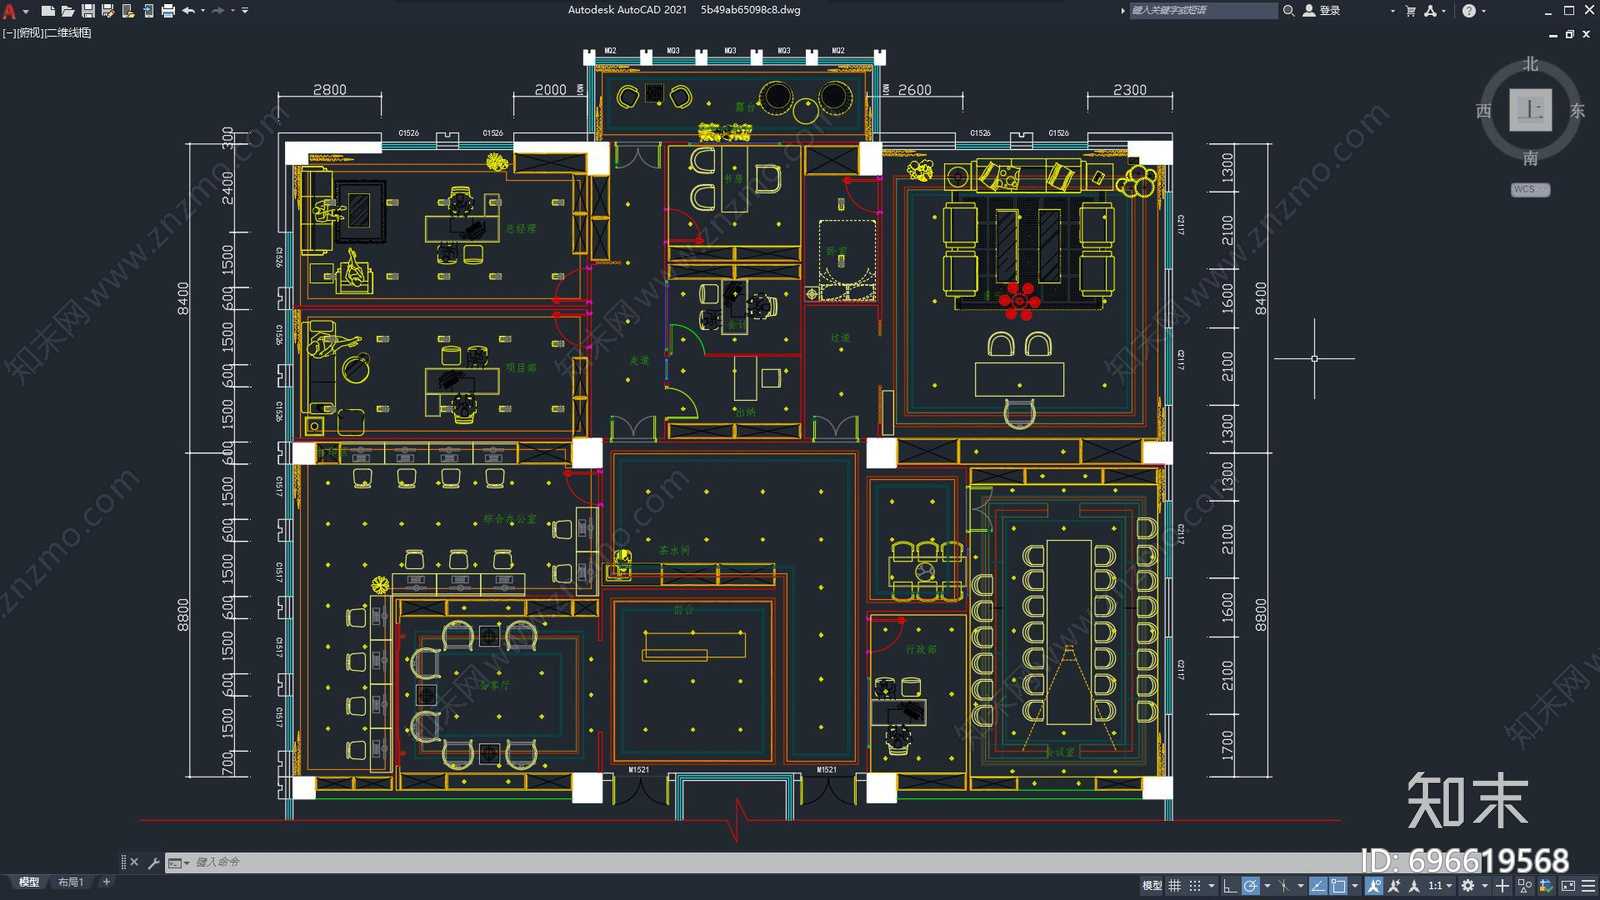Open from Web and Mobile icon
This screenshot has width=1600, height=900.
128,11
